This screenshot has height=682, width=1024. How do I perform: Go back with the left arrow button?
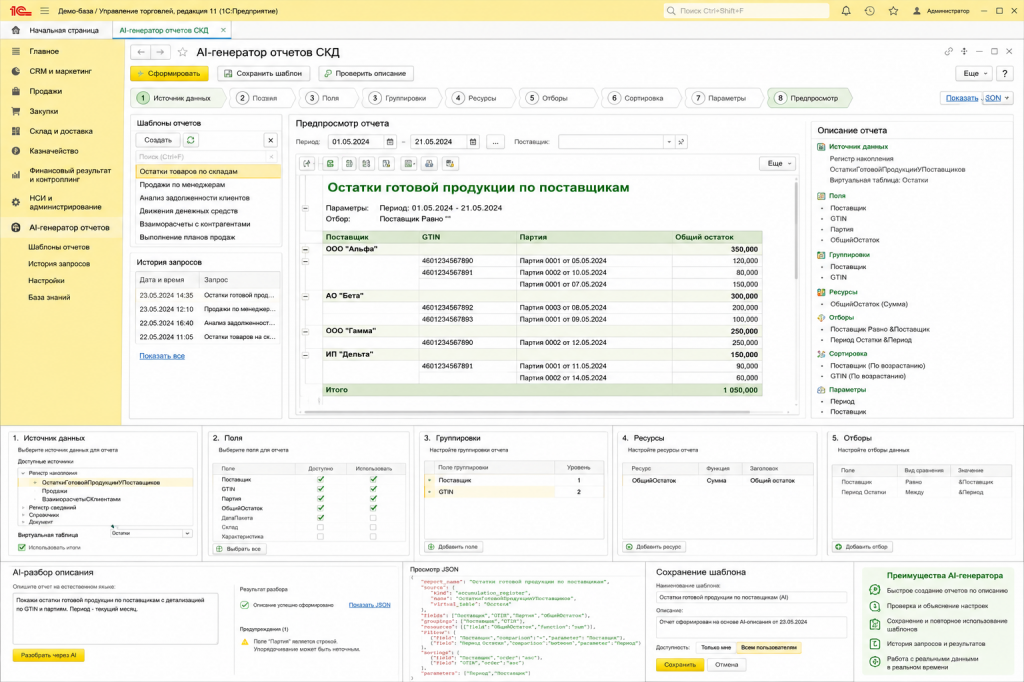coord(141,52)
